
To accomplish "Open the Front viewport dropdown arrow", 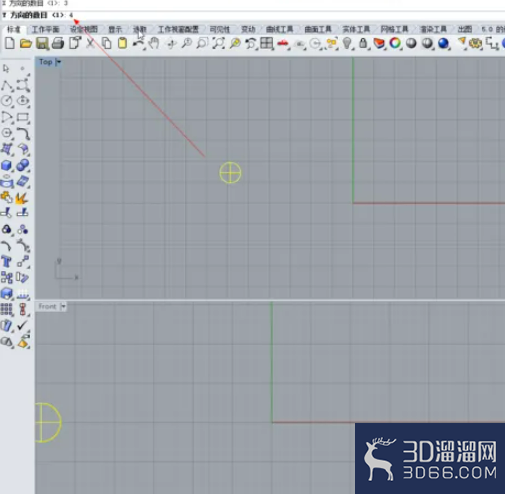I will 63,306.
